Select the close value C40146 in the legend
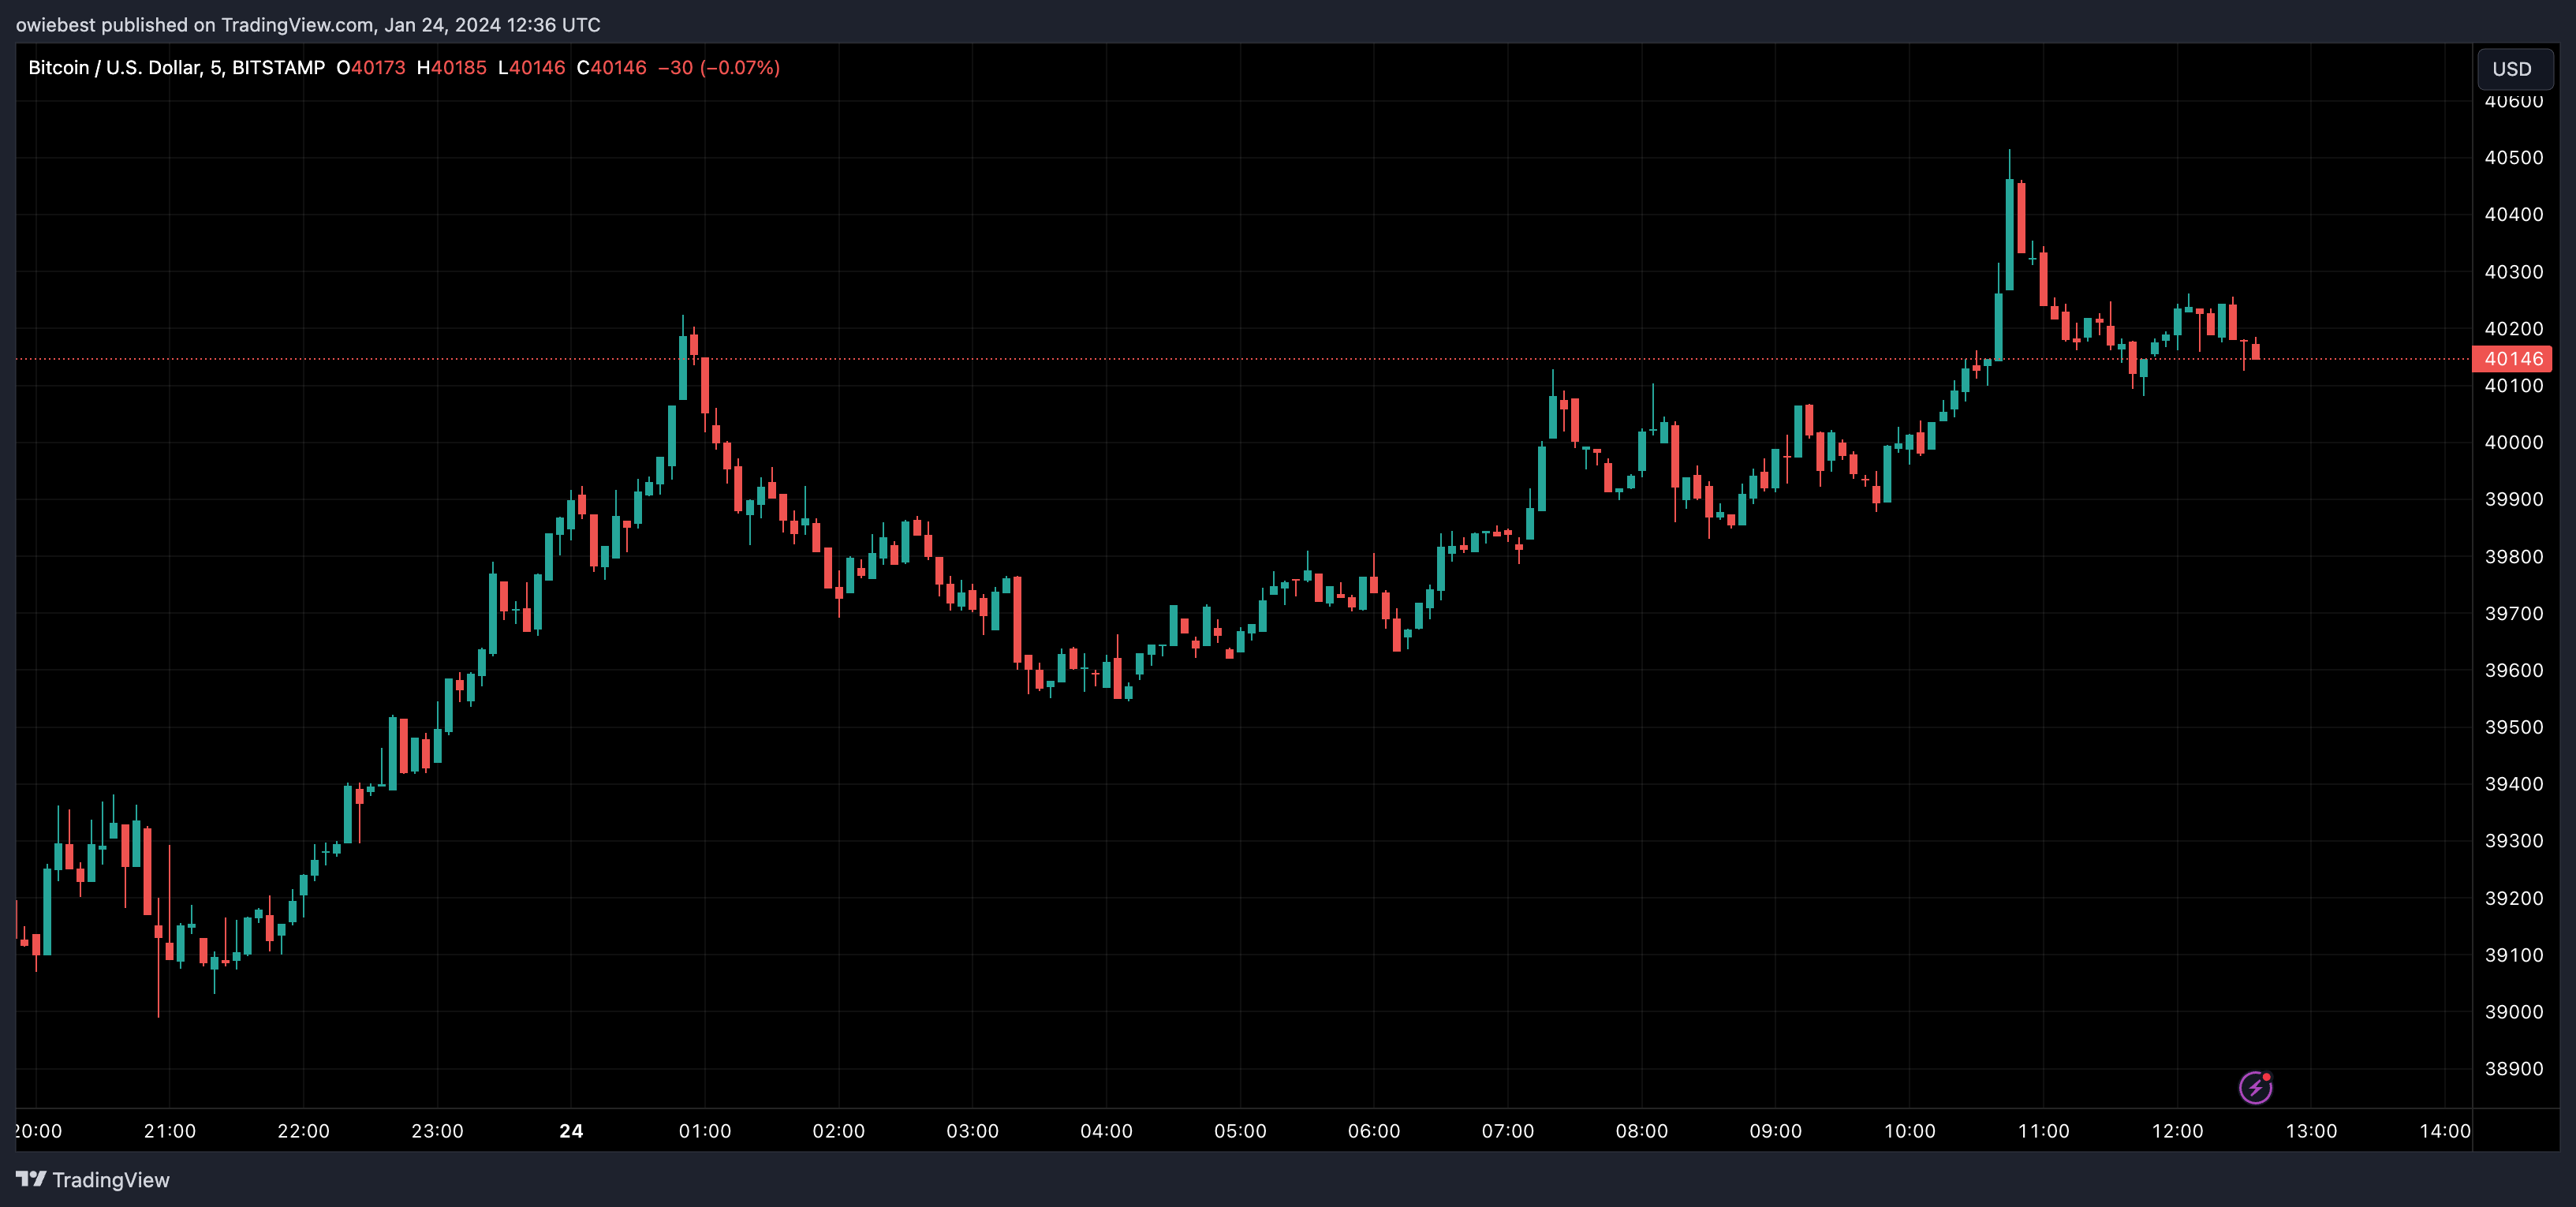This screenshot has width=2576, height=1207. coord(613,68)
